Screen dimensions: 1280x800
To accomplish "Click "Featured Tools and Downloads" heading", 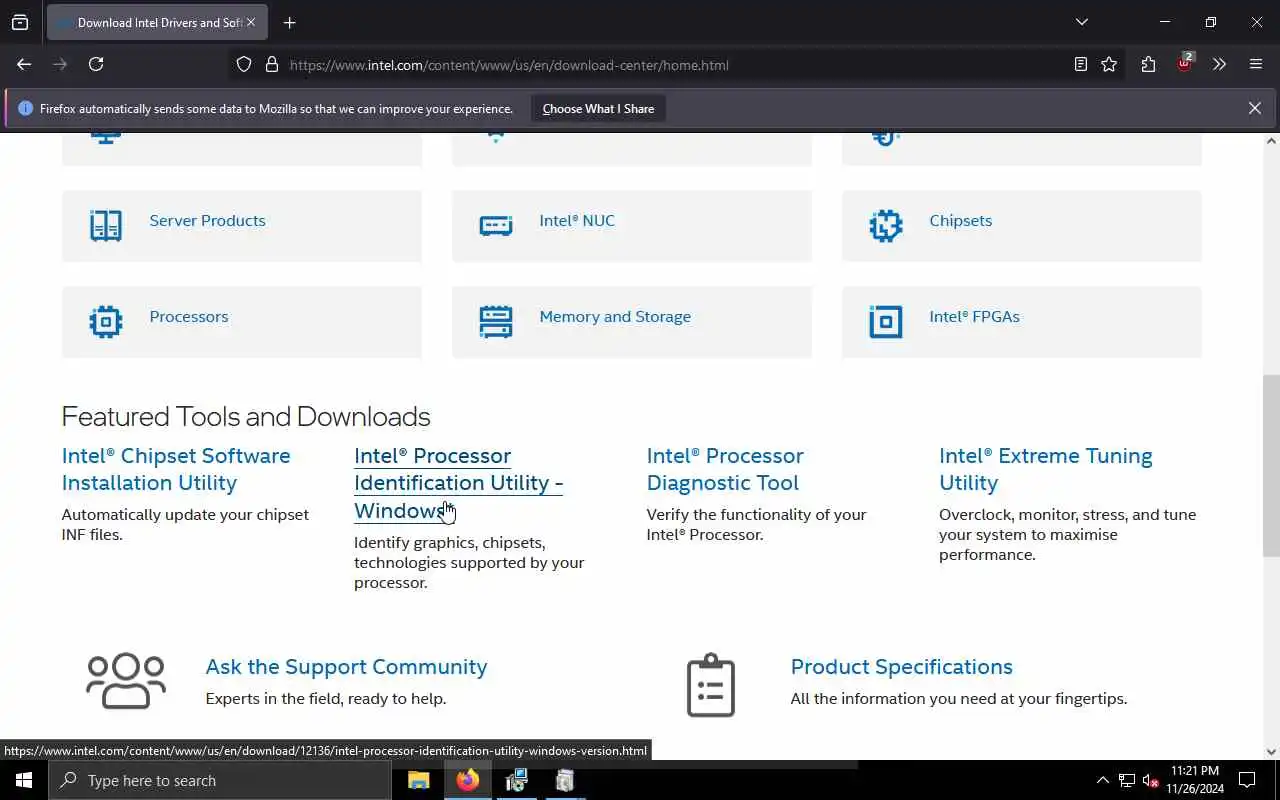I will [246, 416].
